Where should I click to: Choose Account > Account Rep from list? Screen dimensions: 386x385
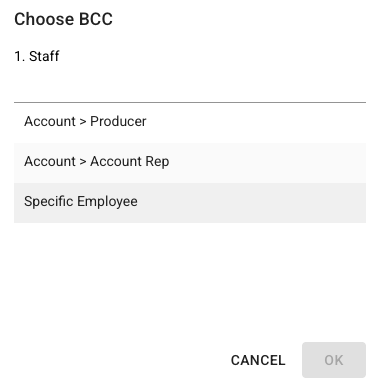(190, 163)
